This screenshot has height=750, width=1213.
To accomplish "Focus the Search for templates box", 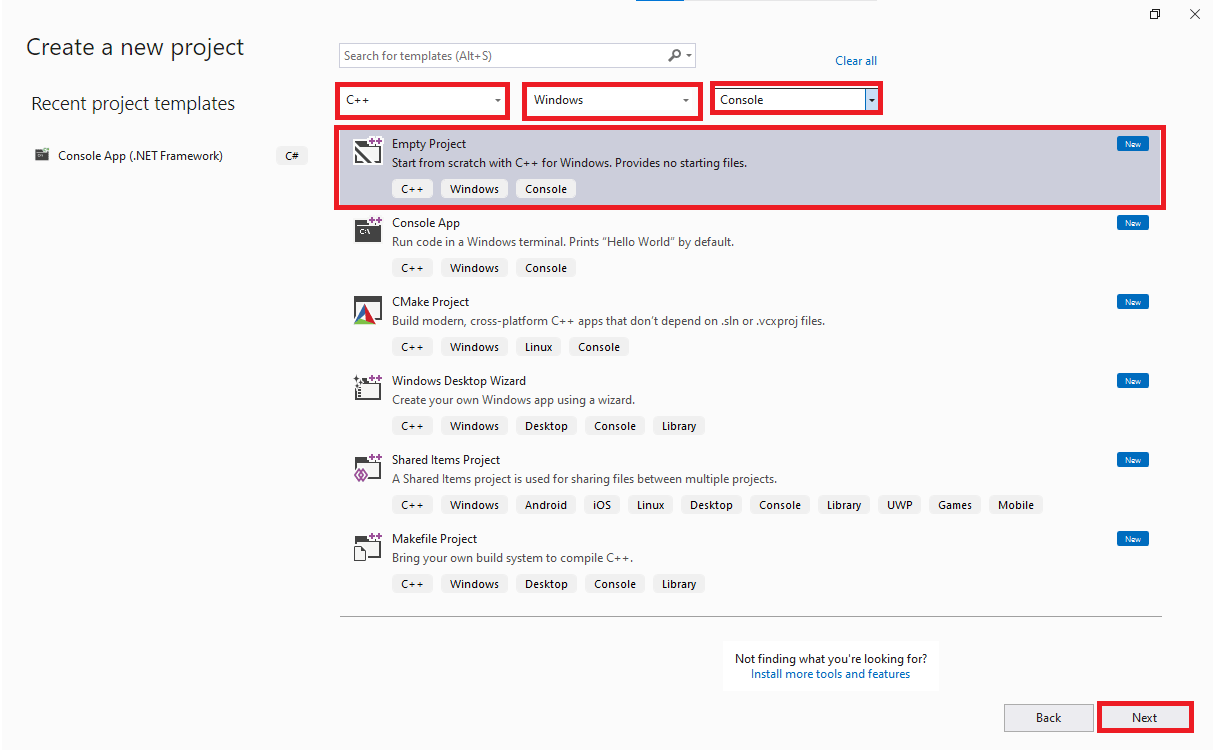I will click(x=505, y=56).
